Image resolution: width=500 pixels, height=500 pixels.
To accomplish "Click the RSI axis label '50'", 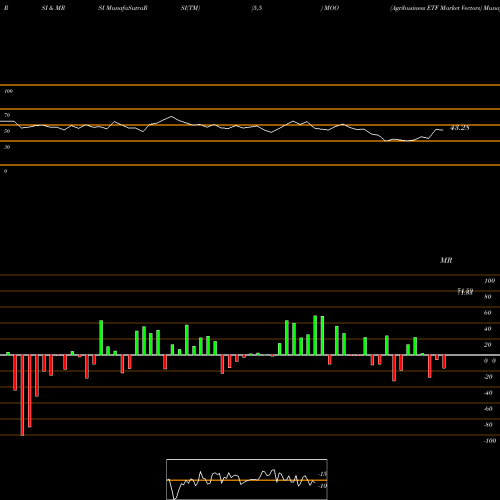I will click(7, 131).
